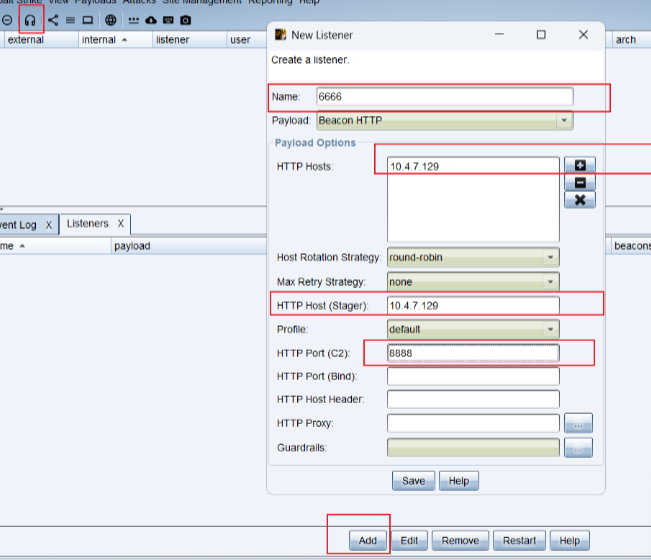The width and height of the screenshot is (651, 560).
Task: Open Guardrails settings ellipsis button
Action: [x=578, y=448]
